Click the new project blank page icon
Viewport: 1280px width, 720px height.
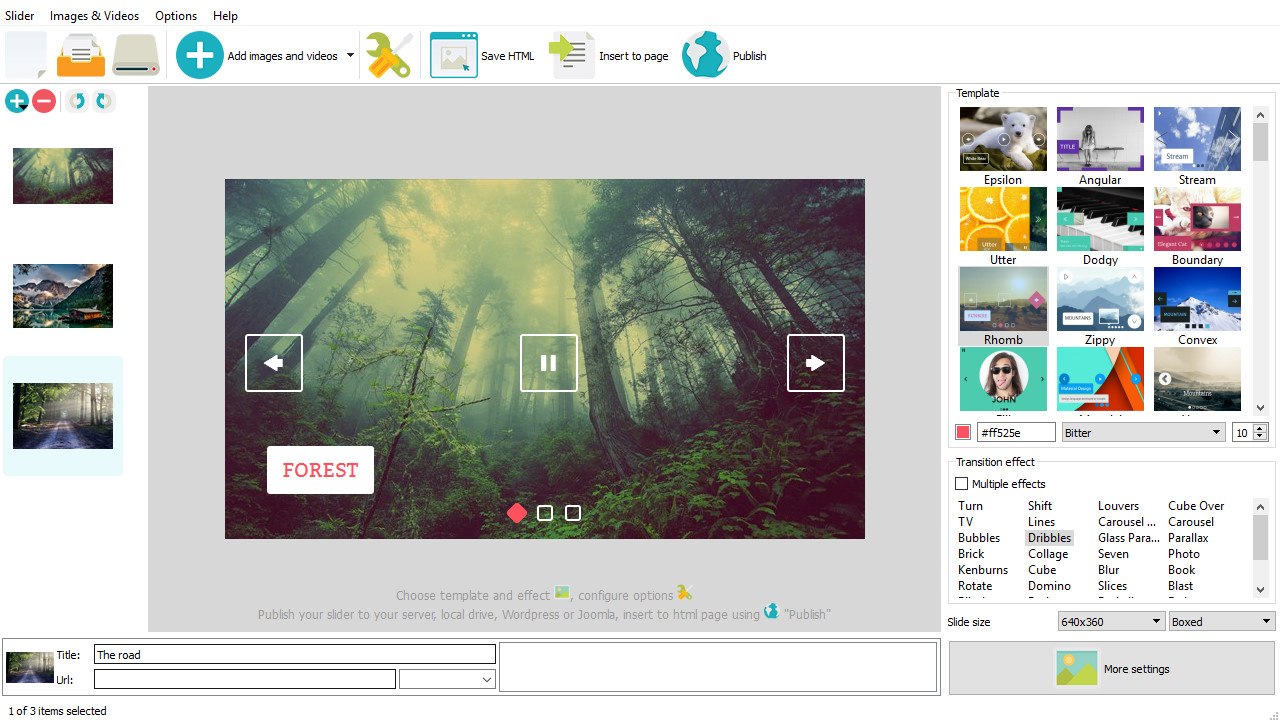pos(26,55)
